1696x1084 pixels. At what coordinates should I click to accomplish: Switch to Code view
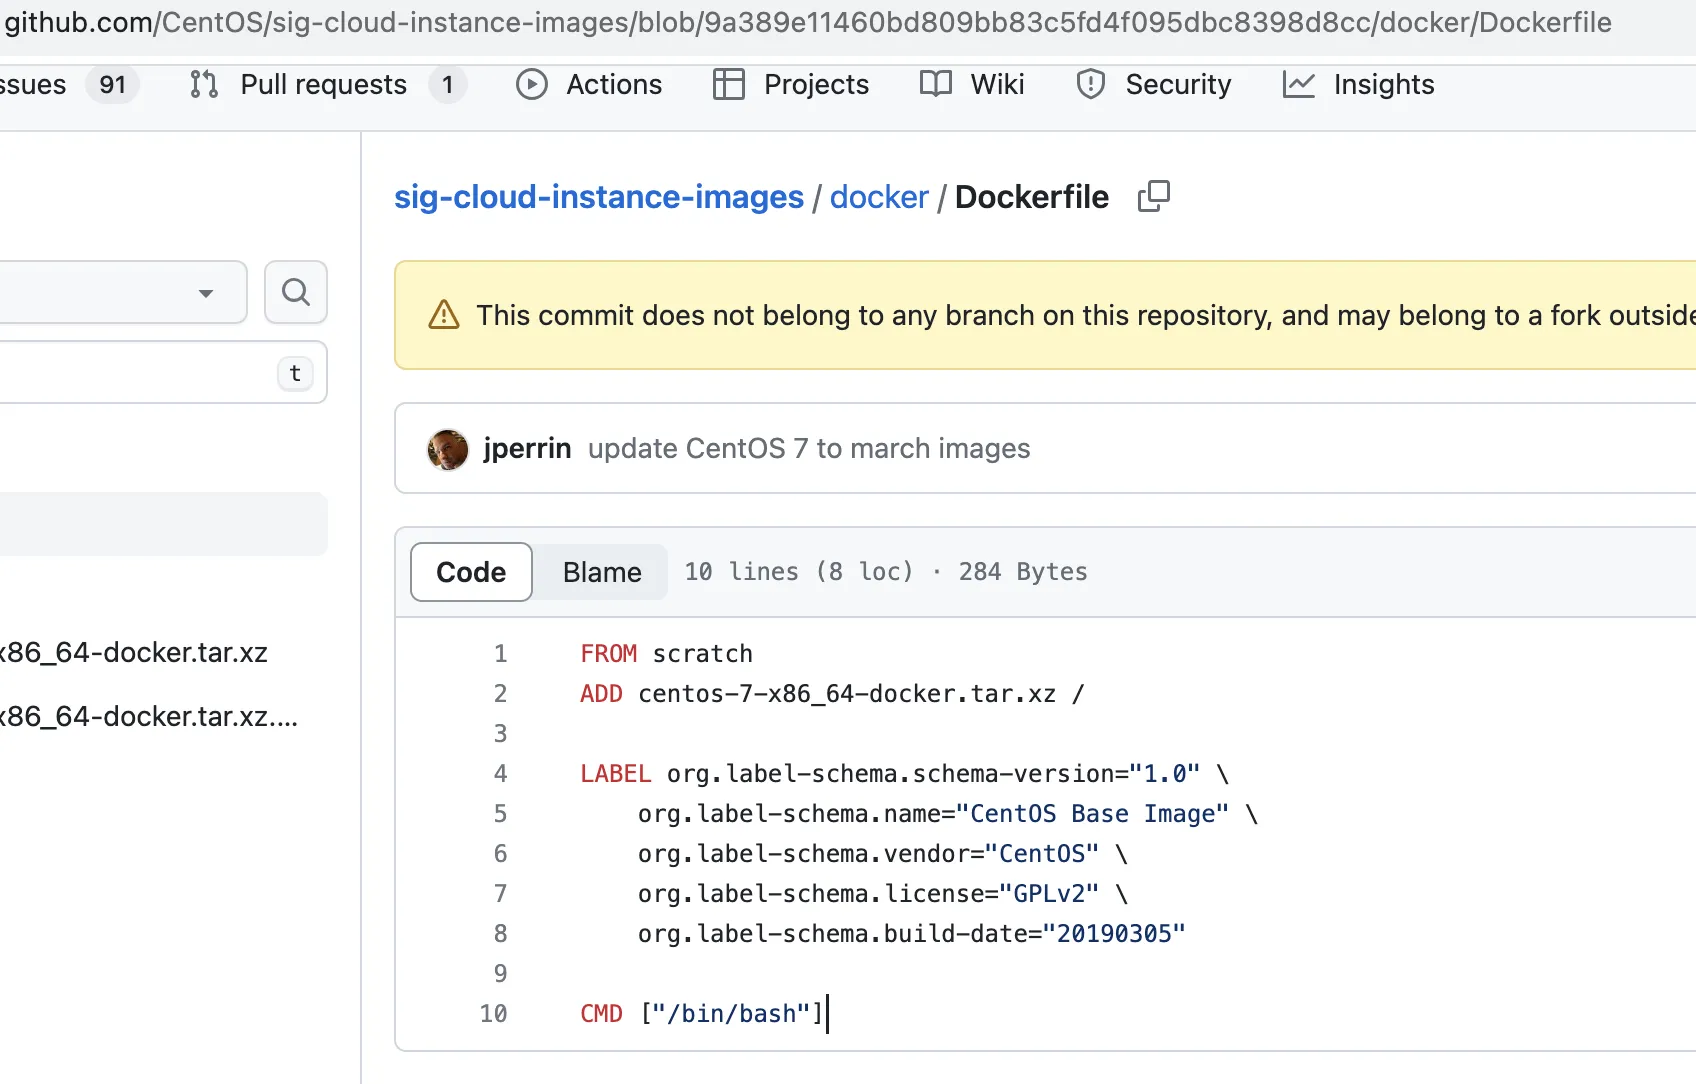click(x=471, y=572)
